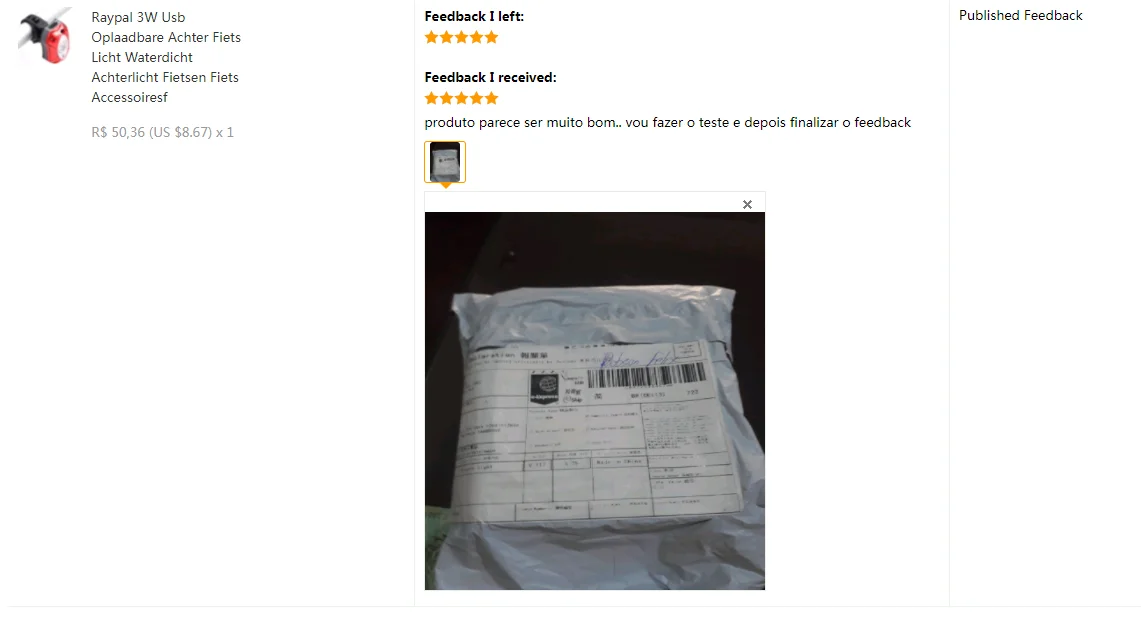Open the Raypal bike light product thumbnail
The image size is (1141, 620).
point(45,36)
